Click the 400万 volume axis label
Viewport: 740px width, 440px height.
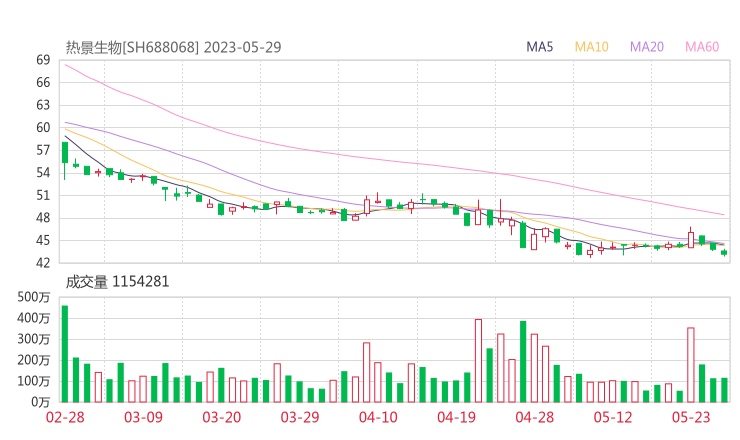point(34,318)
